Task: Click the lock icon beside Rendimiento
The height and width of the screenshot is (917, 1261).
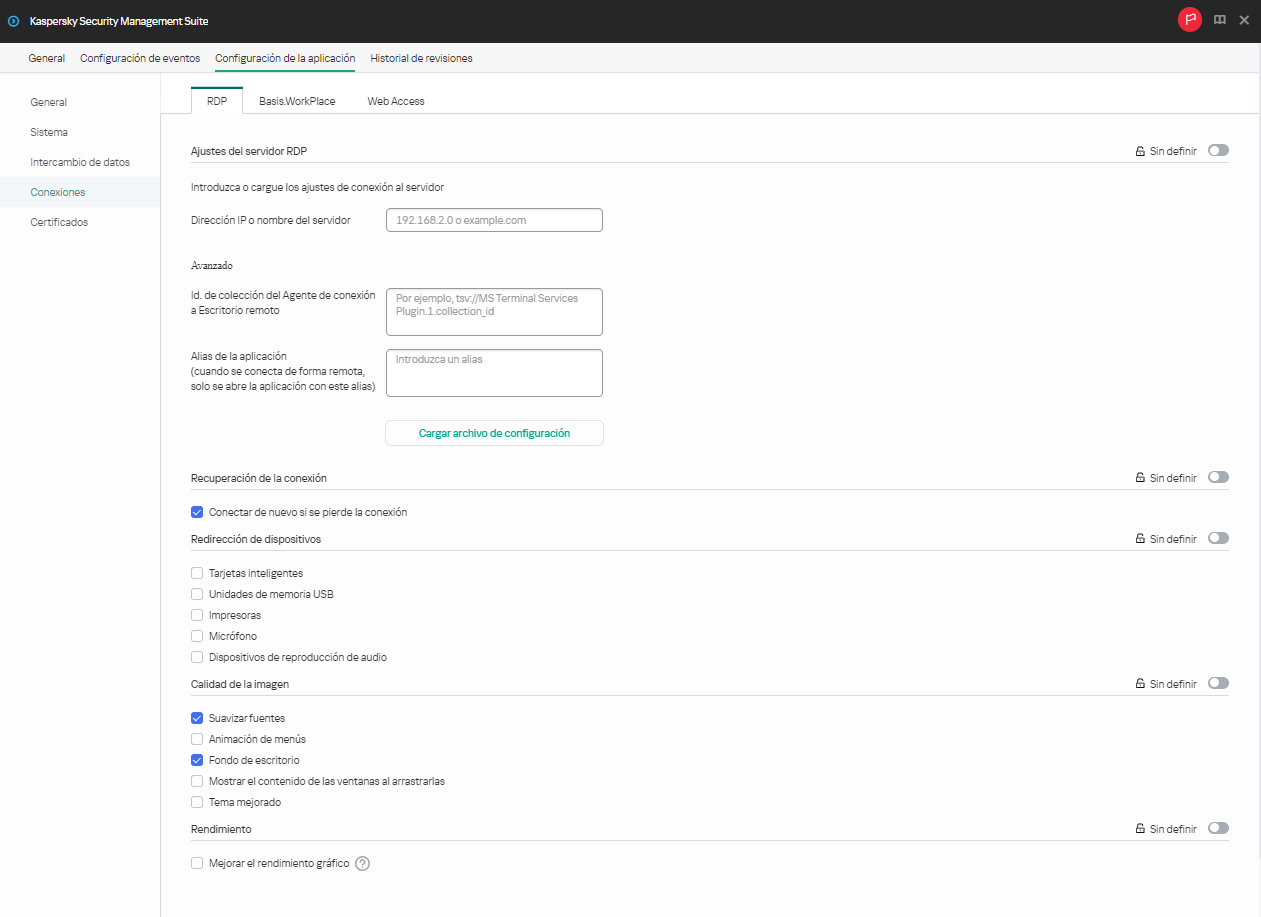Action: point(1140,828)
